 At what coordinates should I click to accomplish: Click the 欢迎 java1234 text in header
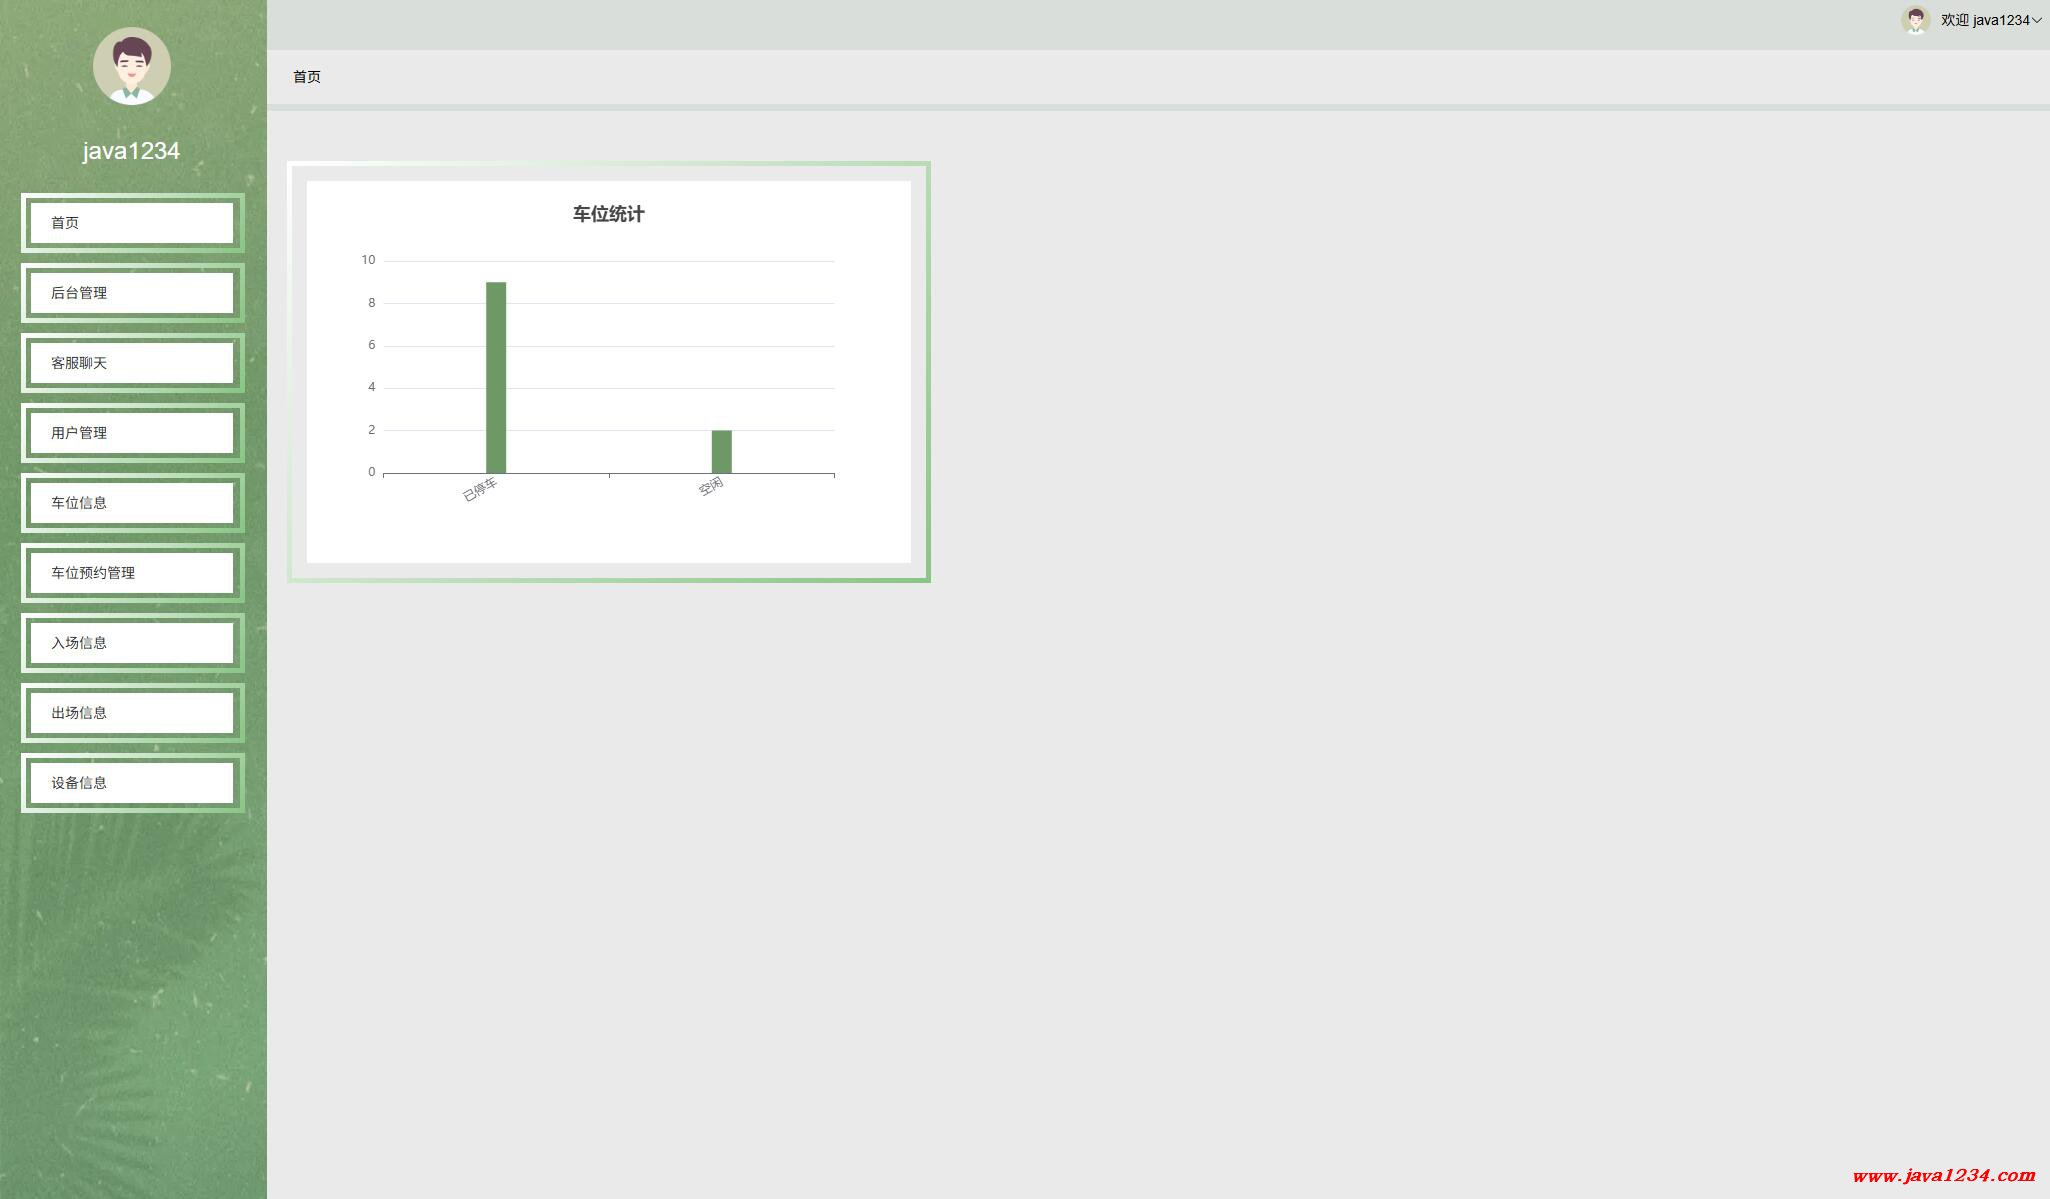[1984, 20]
